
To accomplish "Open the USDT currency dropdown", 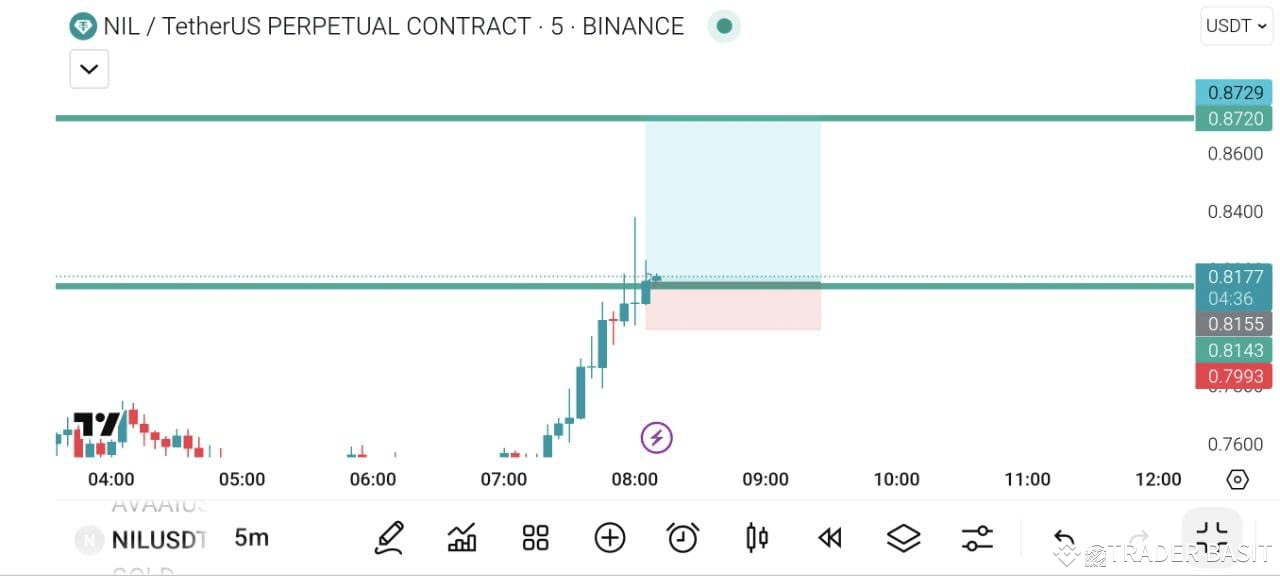I will coord(1237,26).
